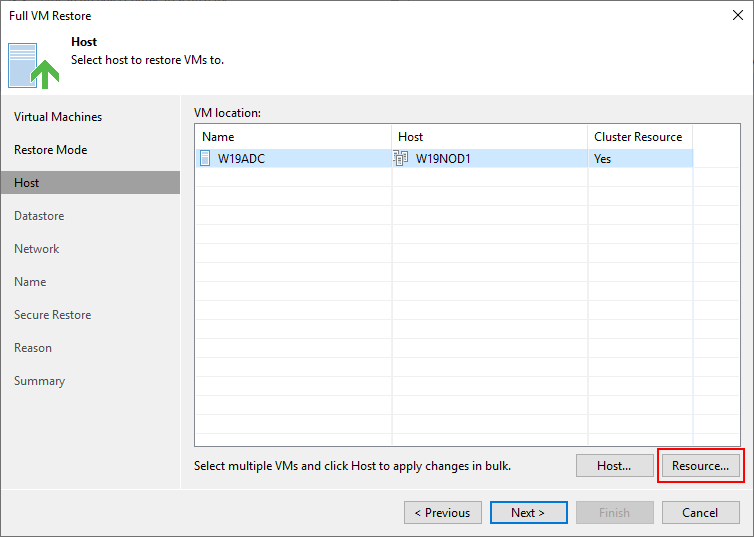The image size is (754, 537).
Task: Open the Network step
Action: click(37, 249)
